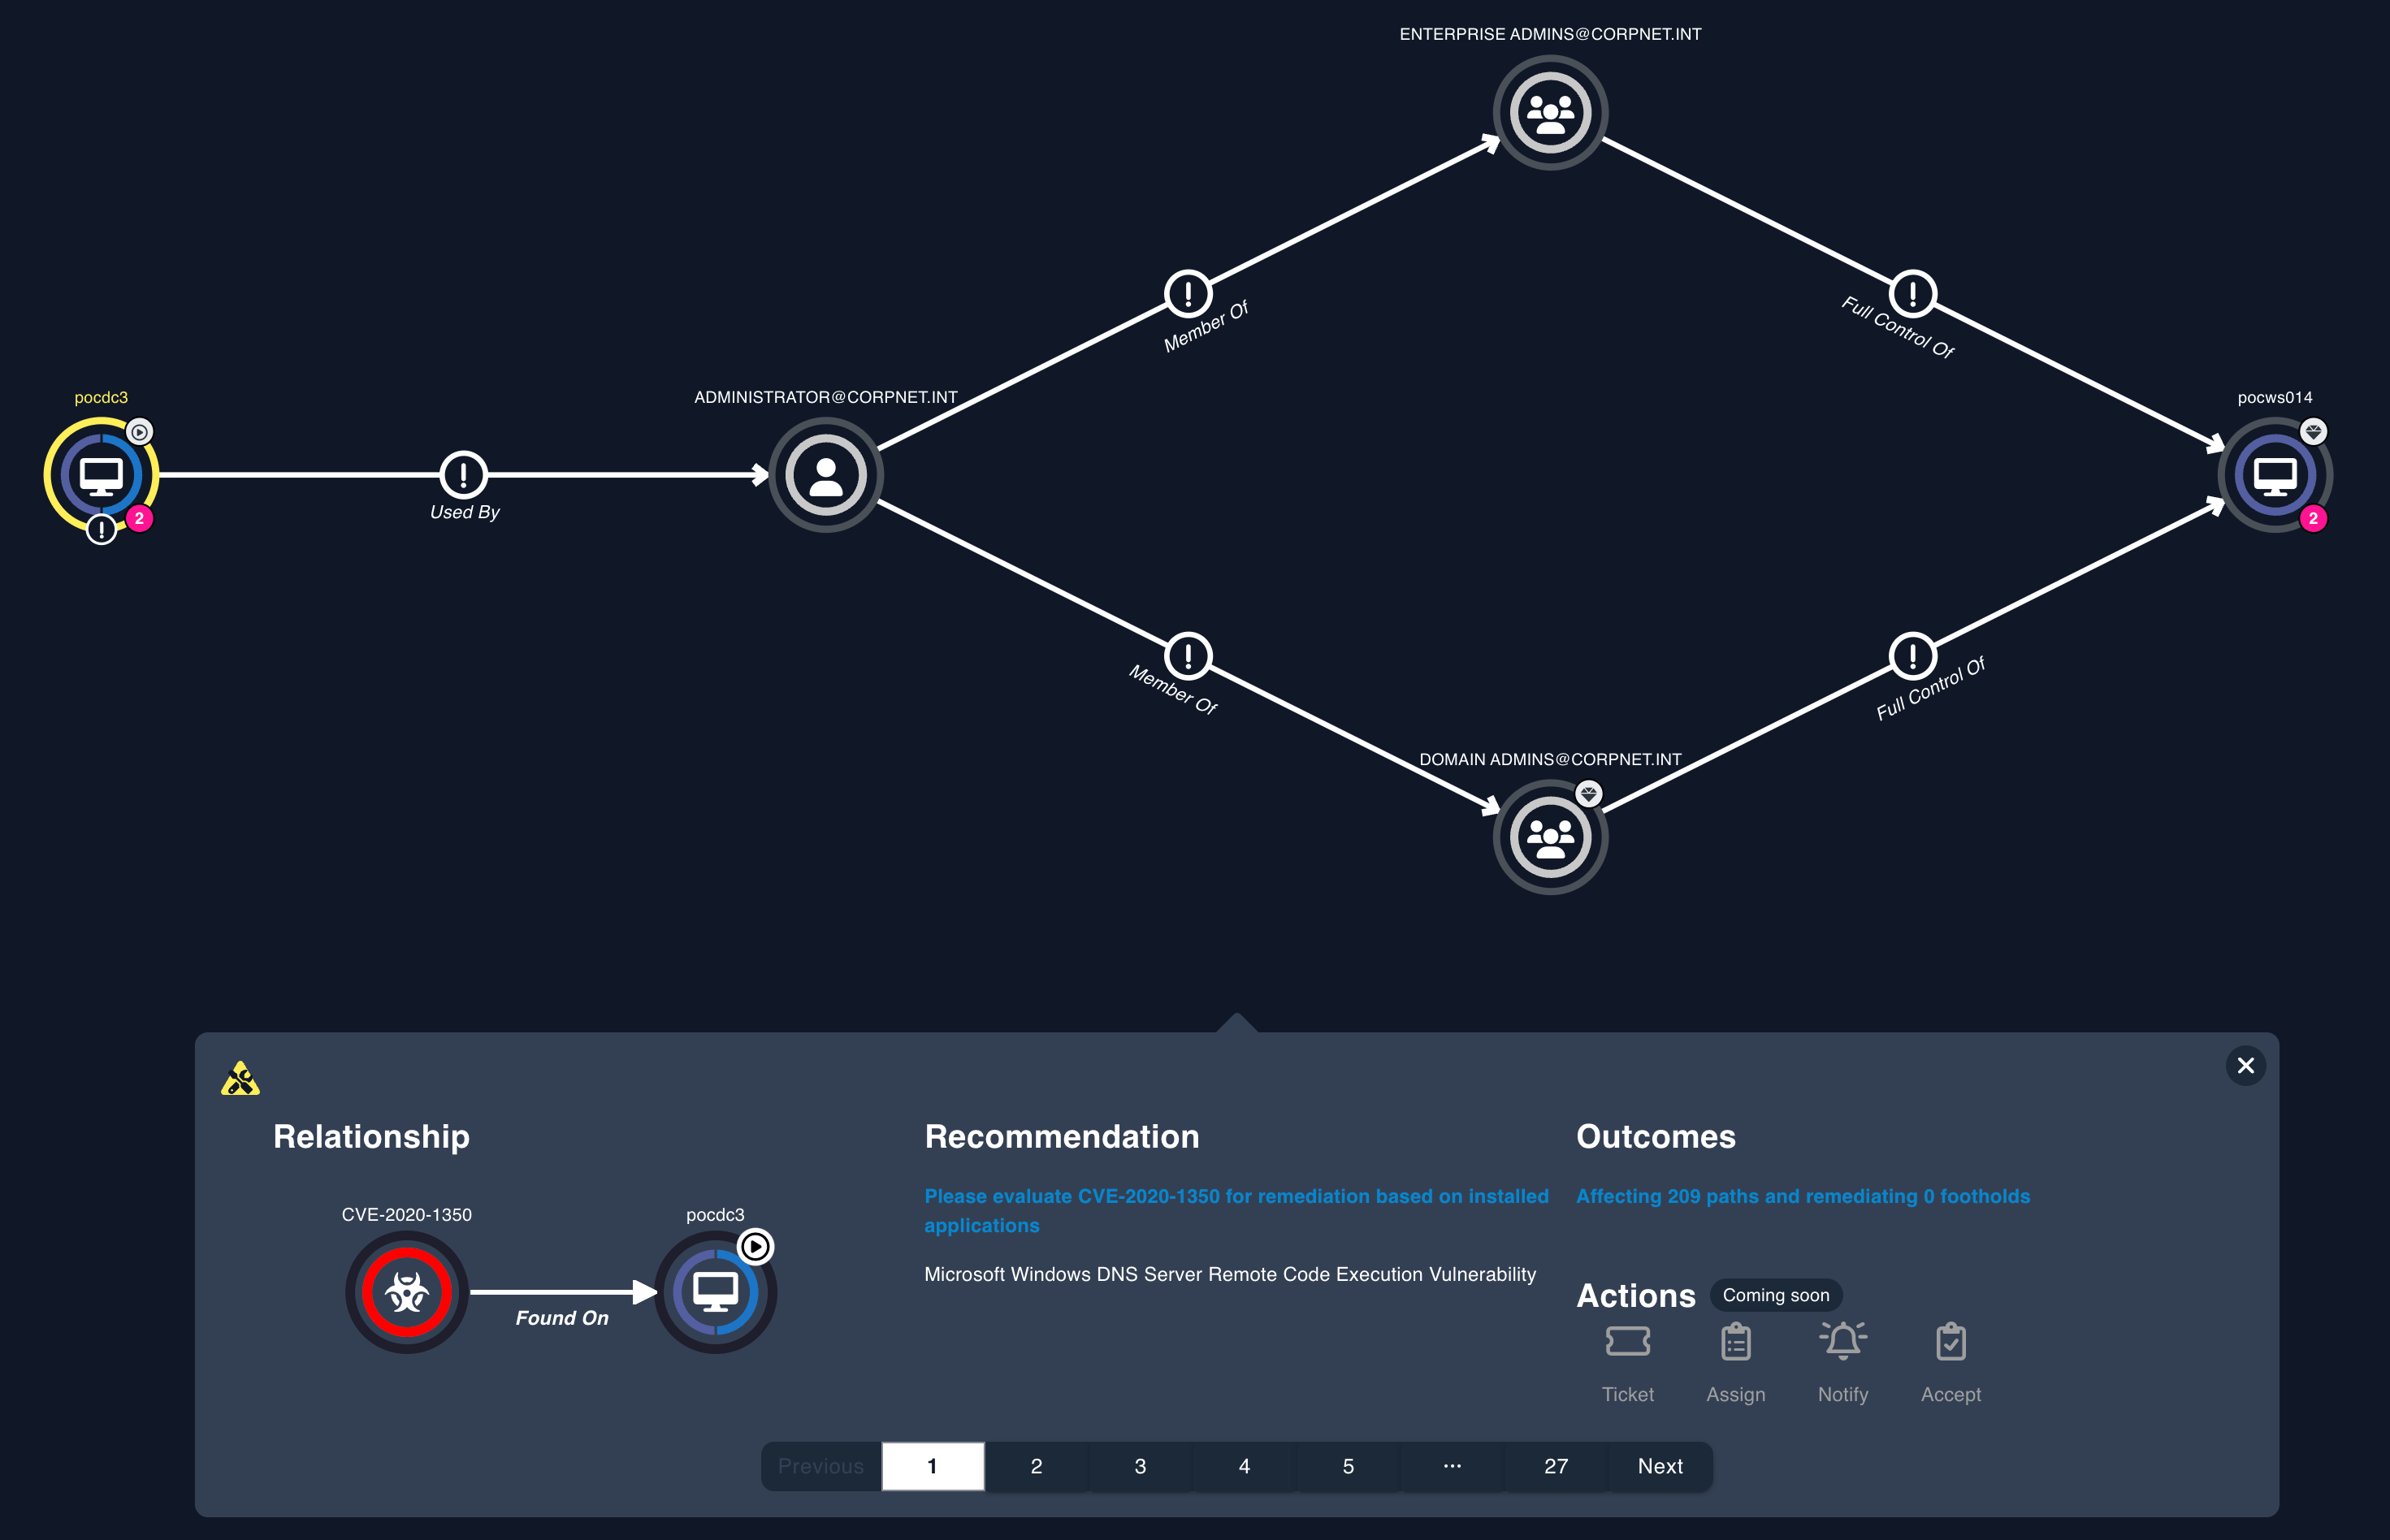Select page 2 of results
Screen dimensions: 2390x1540
click(1035, 1465)
